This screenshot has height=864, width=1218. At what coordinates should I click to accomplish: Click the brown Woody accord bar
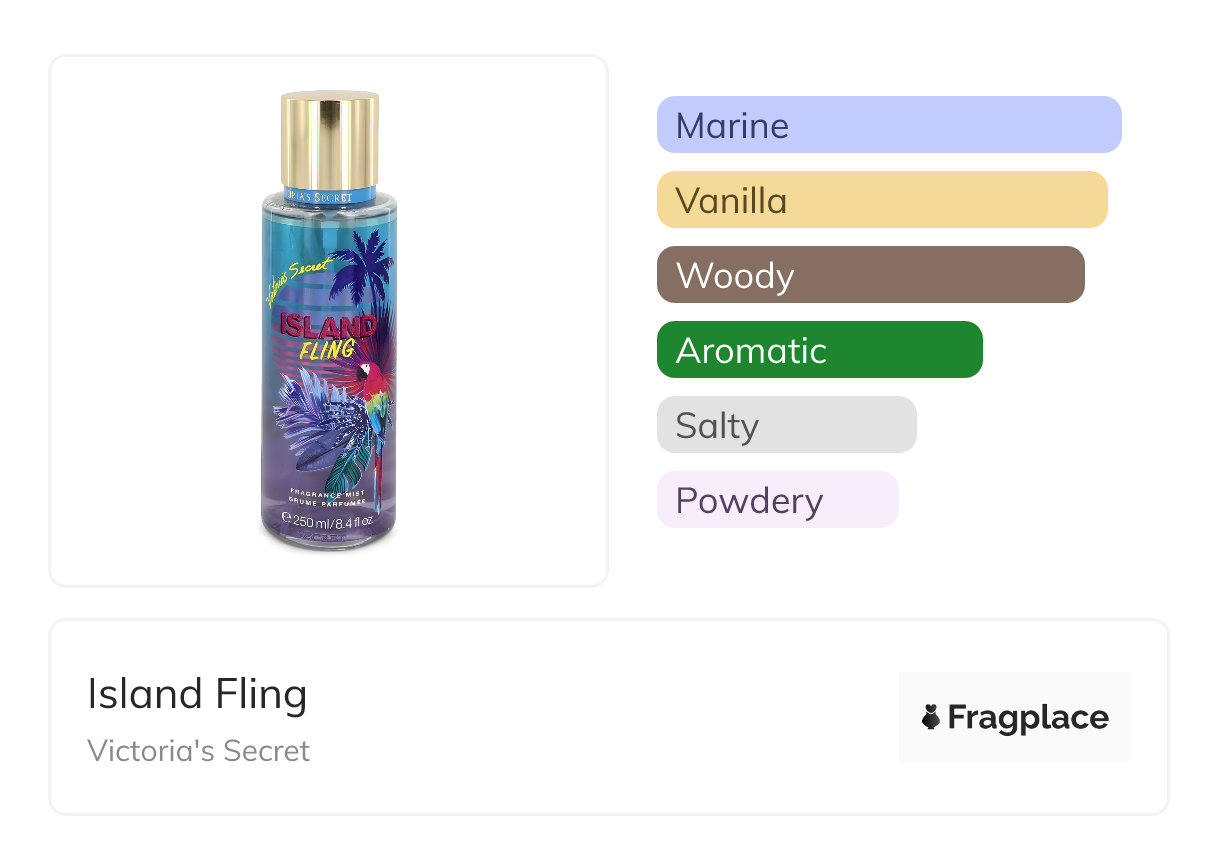(x=870, y=275)
